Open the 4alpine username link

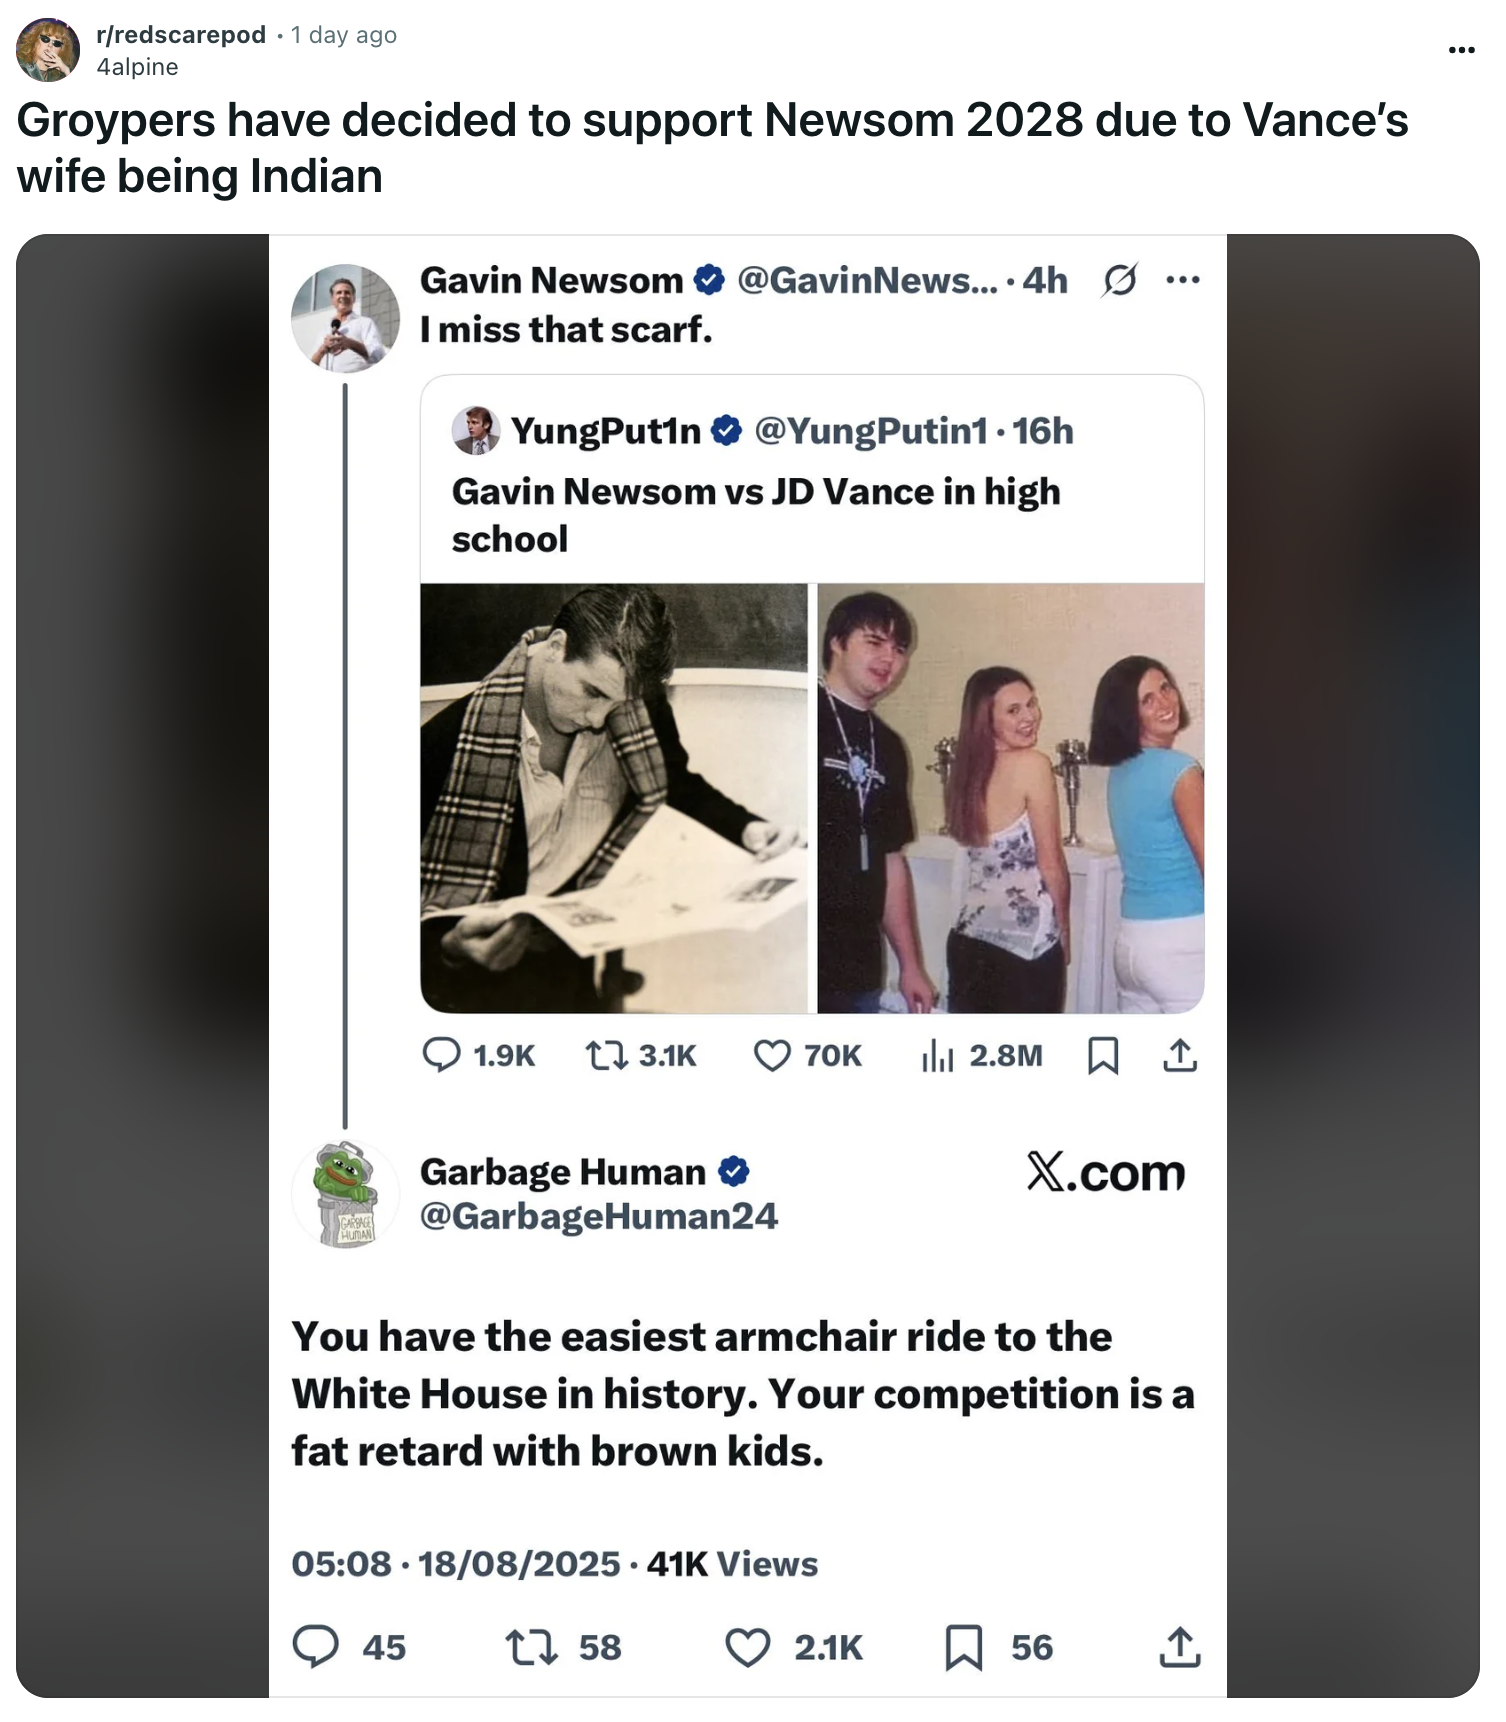click(x=137, y=67)
